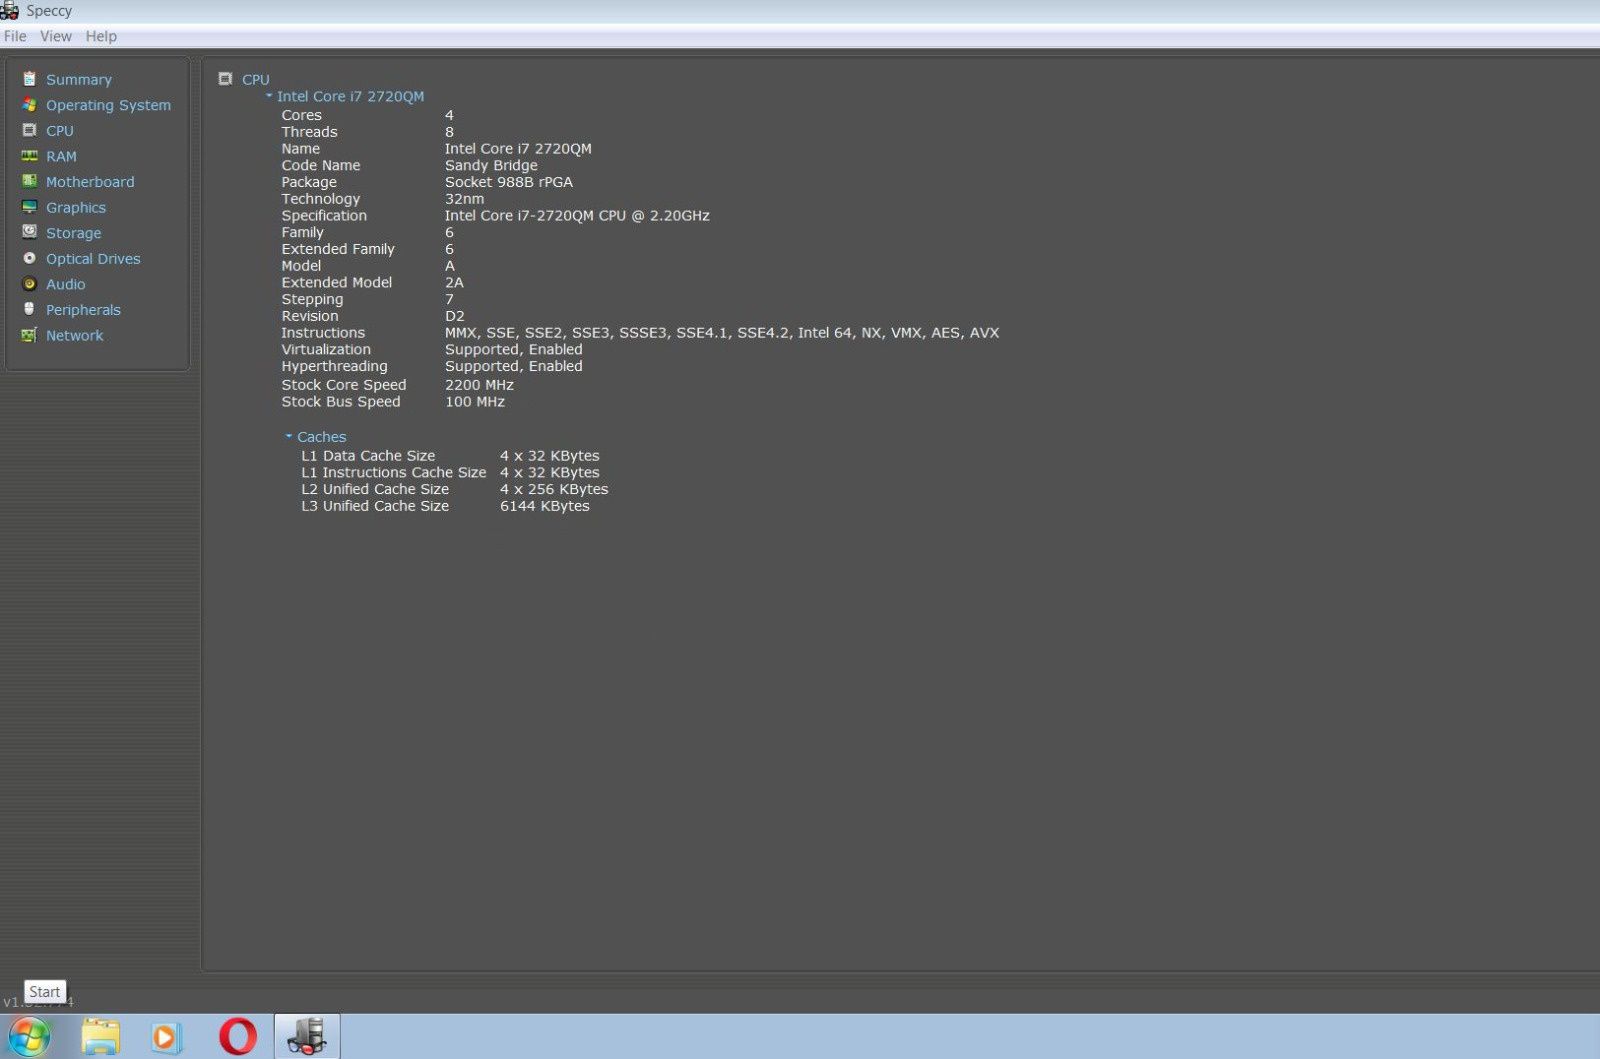The width and height of the screenshot is (1600, 1059).
Task: Click the 'L1 Data Cache Size' label
Action: [368, 456]
